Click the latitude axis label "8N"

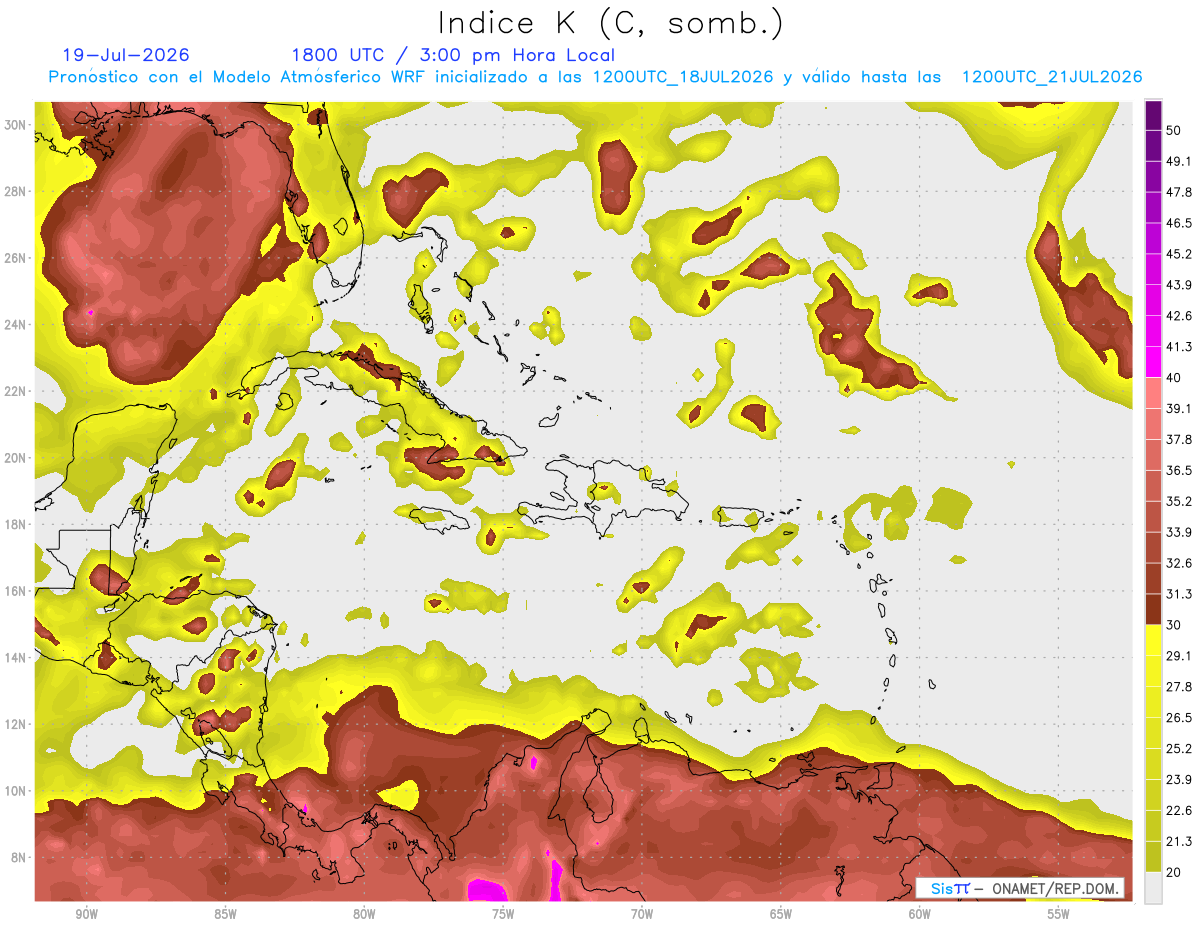point(18,857)
